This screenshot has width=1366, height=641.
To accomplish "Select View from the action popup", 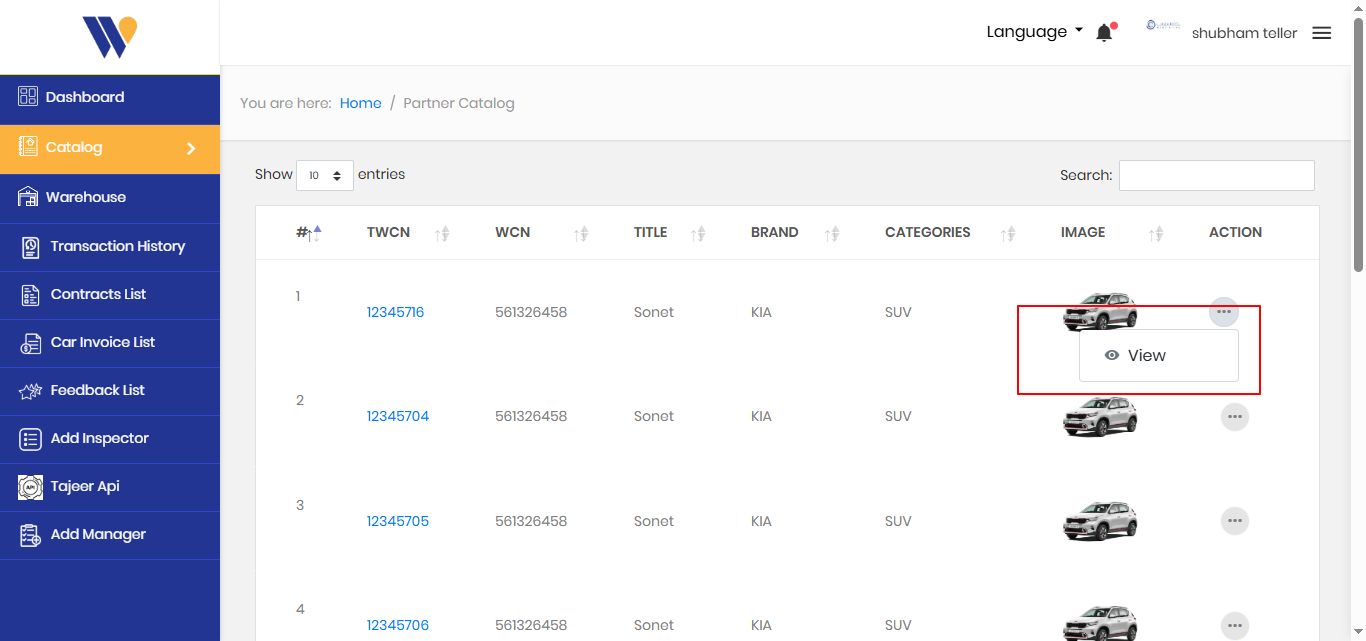I will pyautogui.click(x=1146, y=355).
